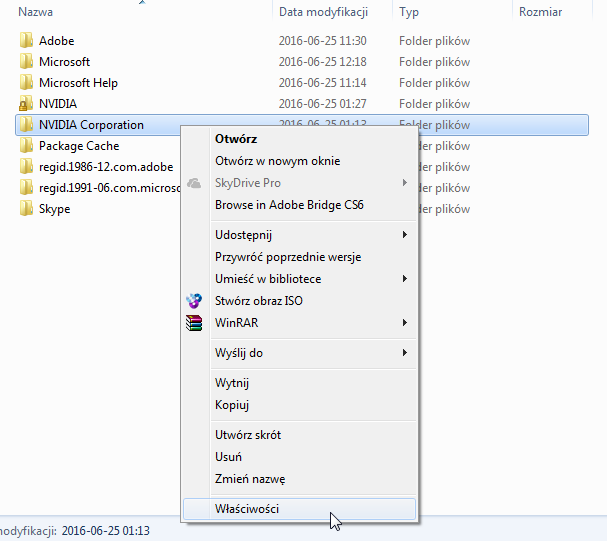Click the Skype folder icon
Image resolution: width=607 pixels, height=541 pixels.
26,208
